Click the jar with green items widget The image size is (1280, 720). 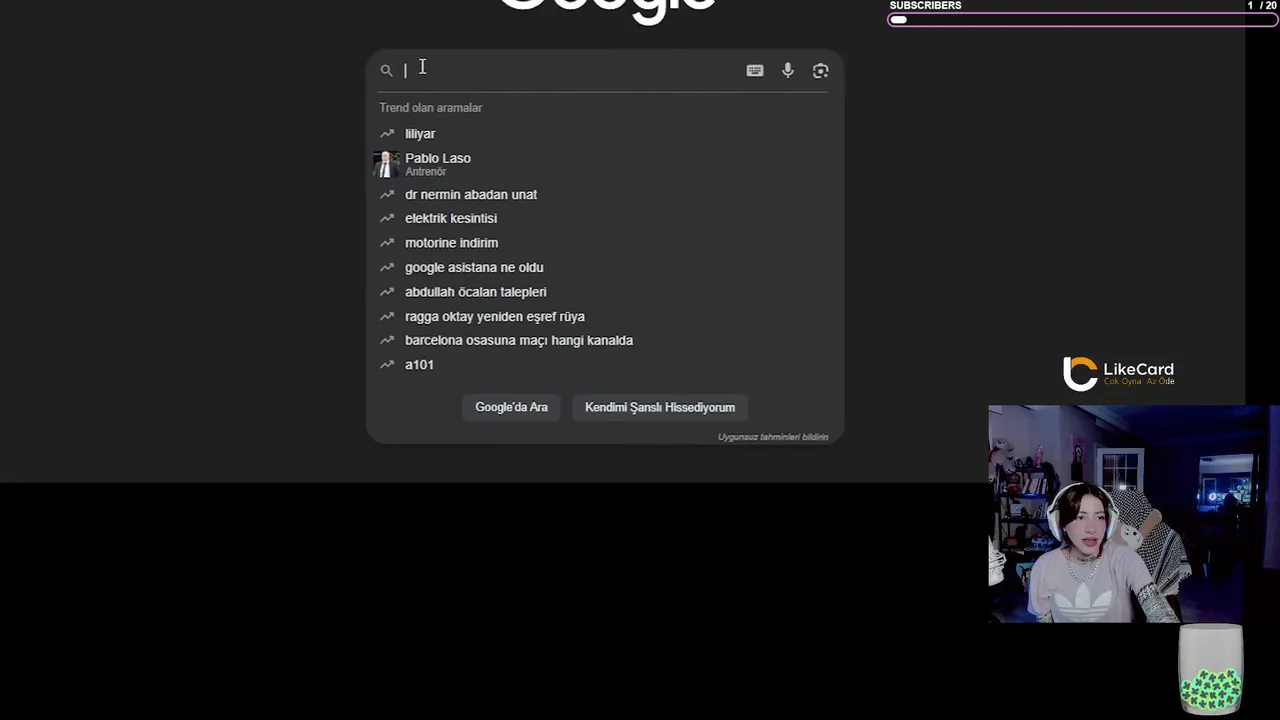[x=1211, y=669]
